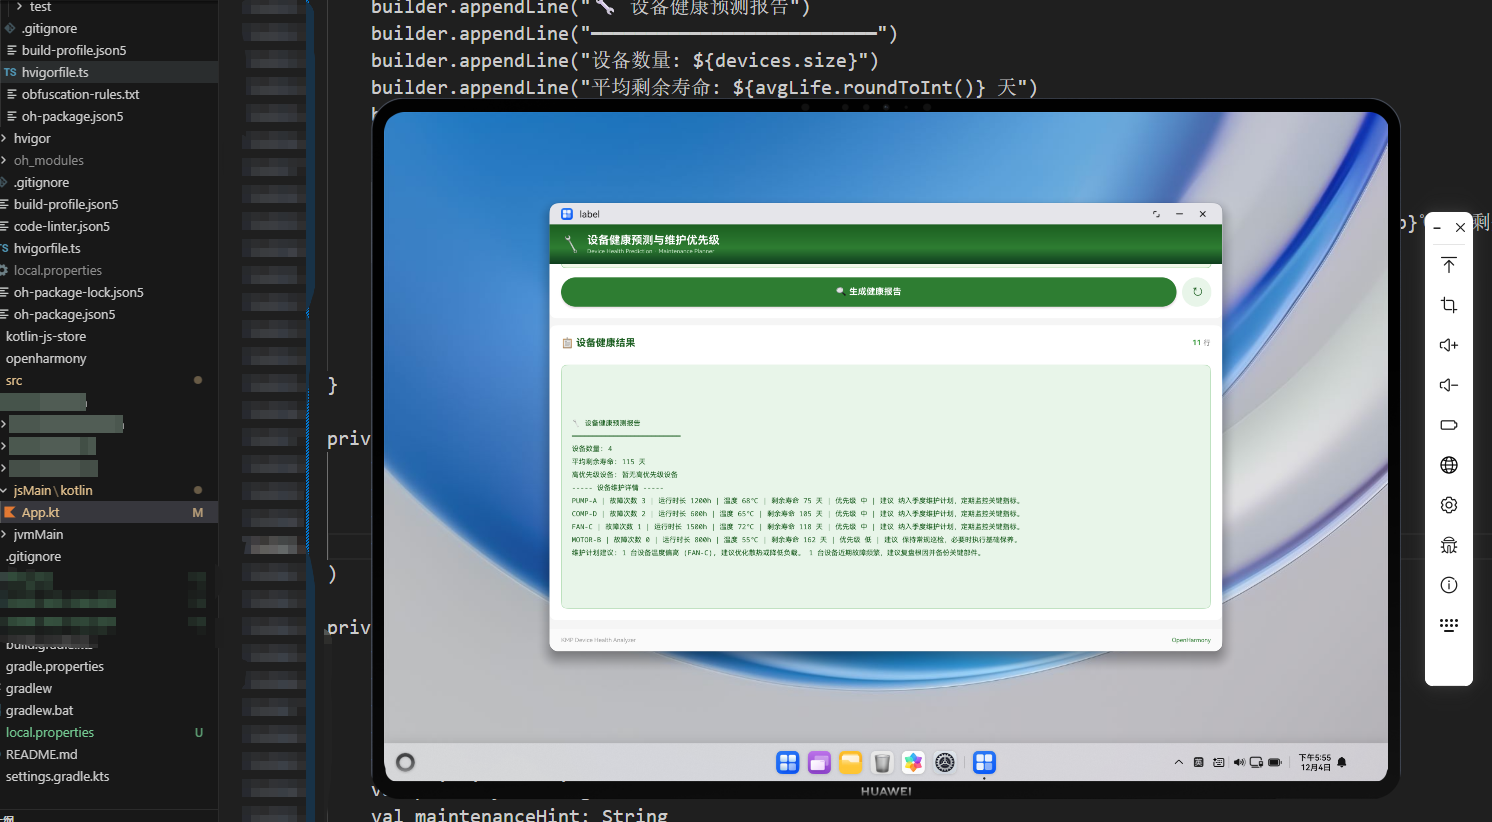Image resolution: width=1492 pixels, height=822 pixels.
Task: Lower emulator volume with speaker minus icon
Action: tap(1449, 385)
